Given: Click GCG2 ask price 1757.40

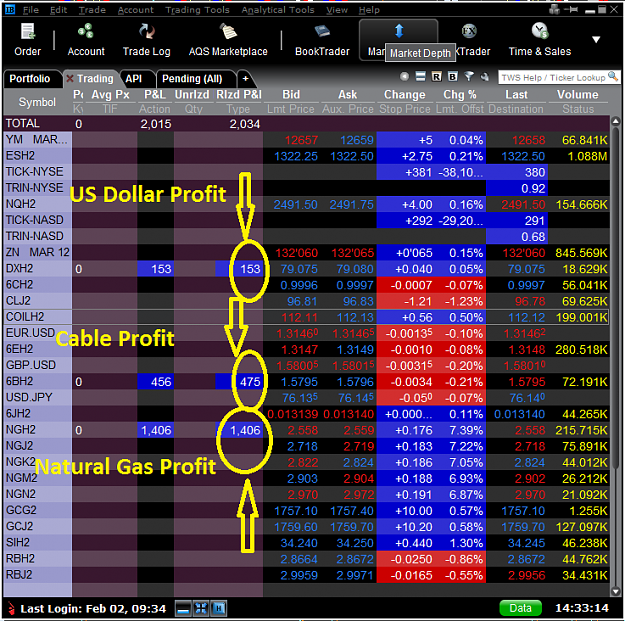Looking at the screenshot, I should coord(352,511).
